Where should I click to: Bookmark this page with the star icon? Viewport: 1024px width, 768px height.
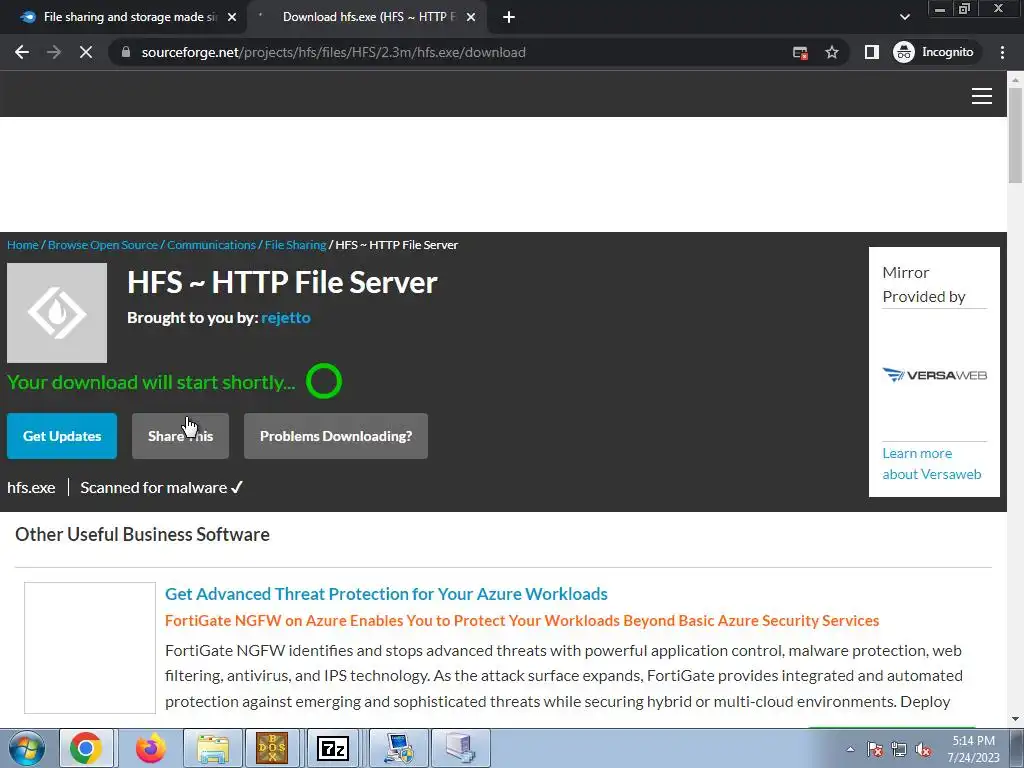(831, 52)
